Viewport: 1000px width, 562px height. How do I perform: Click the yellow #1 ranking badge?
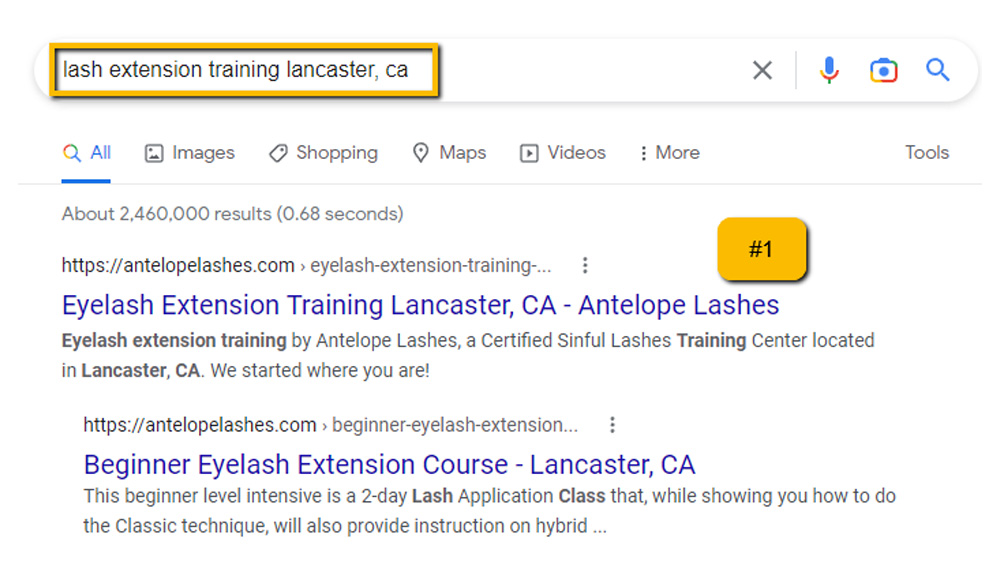[x=761, y=249]
